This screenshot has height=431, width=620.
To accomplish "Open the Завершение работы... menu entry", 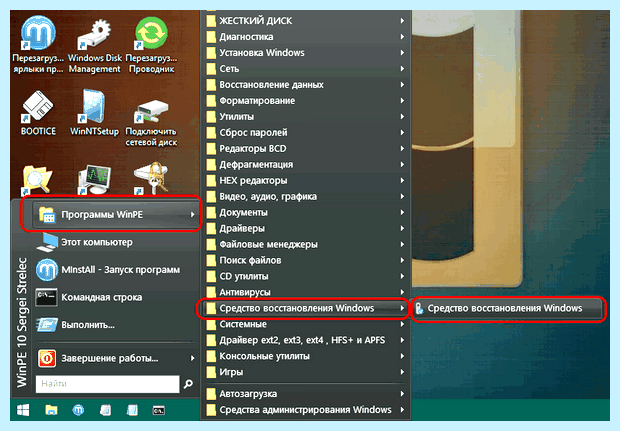I will [x=116, y=358].
